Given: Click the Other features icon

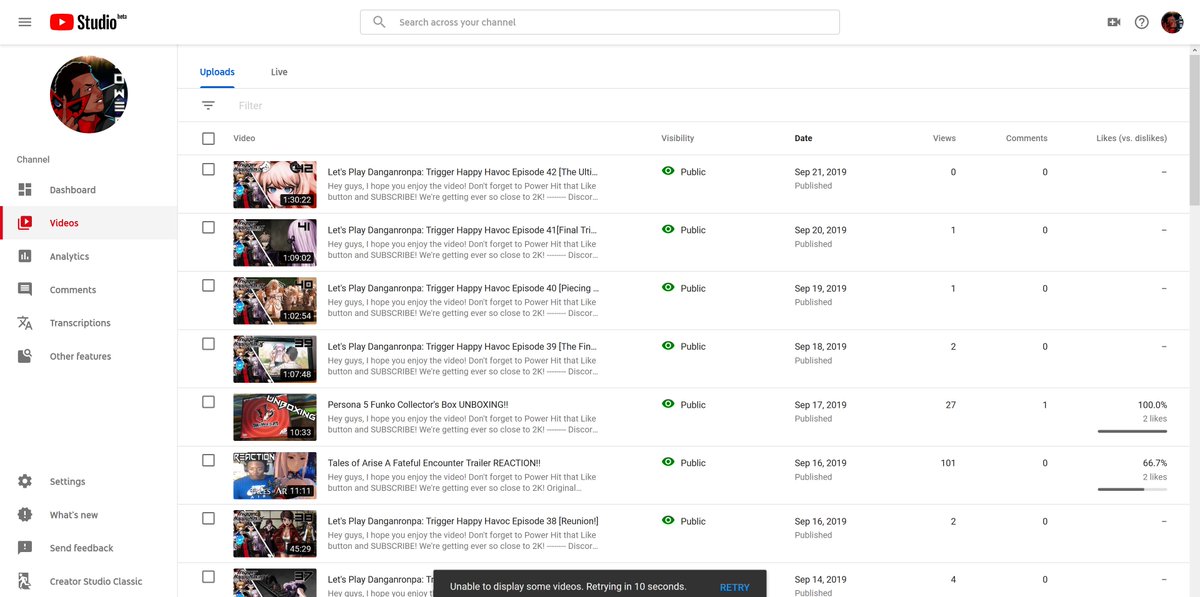Looking at the screenshot, I should pyautogui.click(x=25, y=356).
